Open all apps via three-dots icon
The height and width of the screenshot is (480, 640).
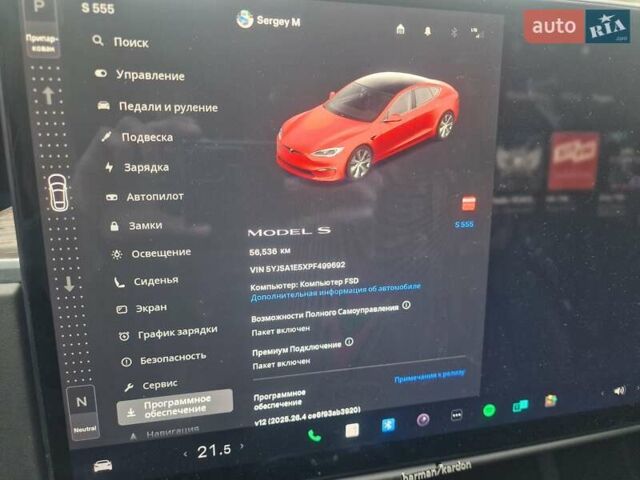[x=456, y=414]
